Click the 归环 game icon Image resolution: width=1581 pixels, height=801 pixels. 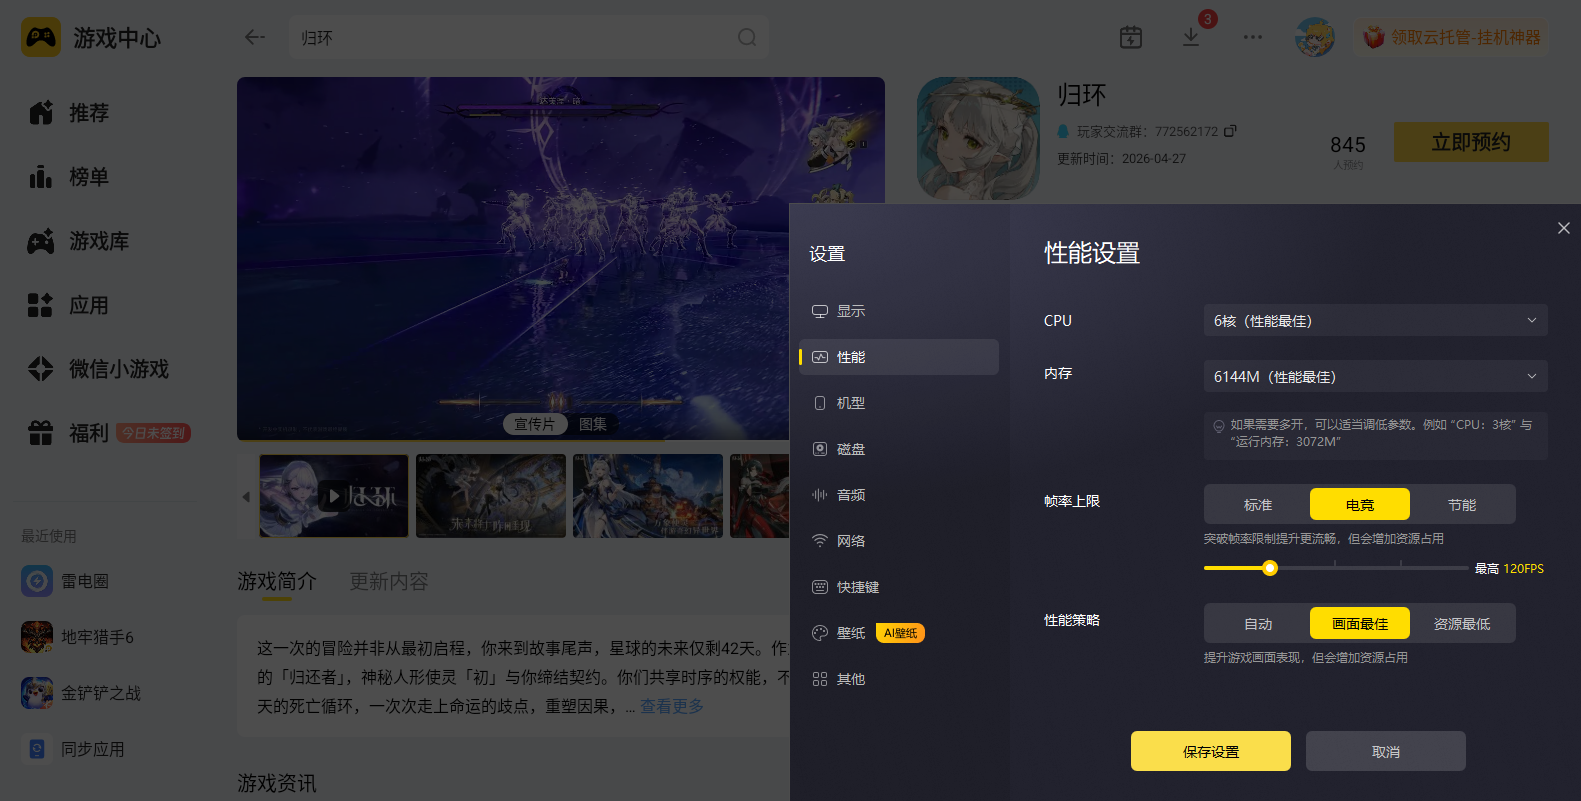point(978,138)
